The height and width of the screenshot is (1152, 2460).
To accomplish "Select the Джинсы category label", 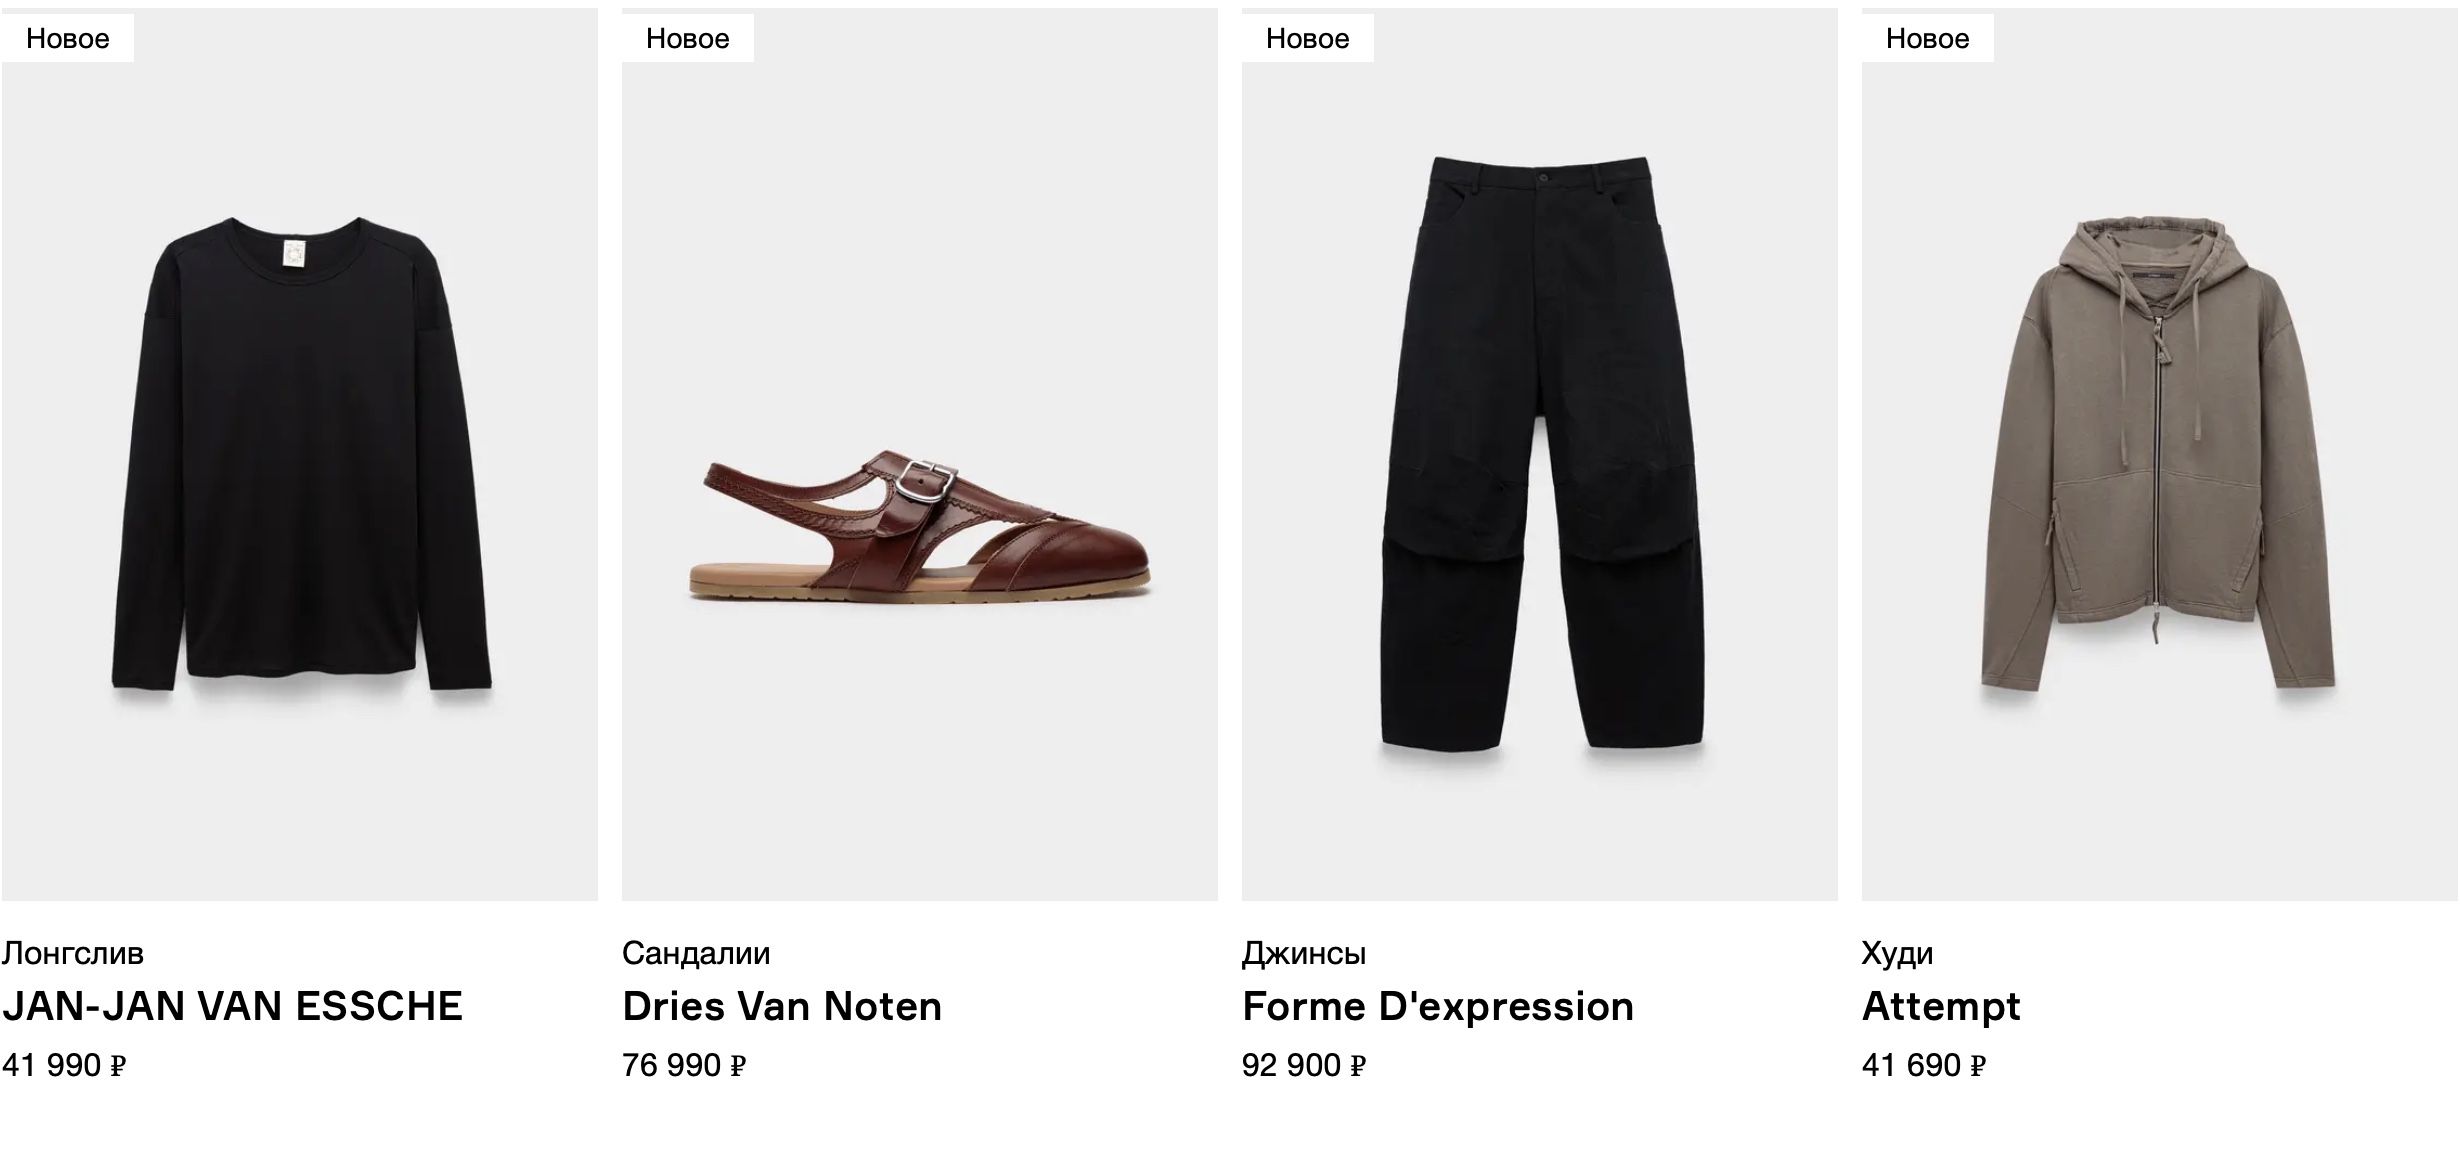I will tap(1304, 953).
